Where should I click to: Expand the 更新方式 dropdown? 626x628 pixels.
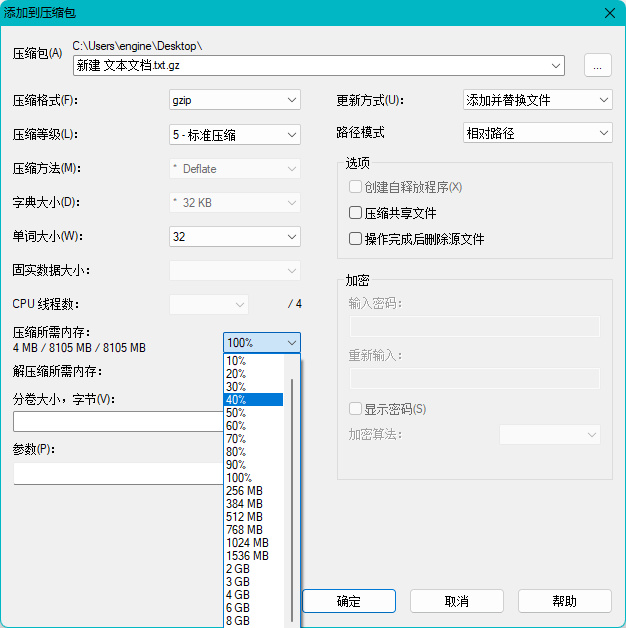[x=537, y=100]
